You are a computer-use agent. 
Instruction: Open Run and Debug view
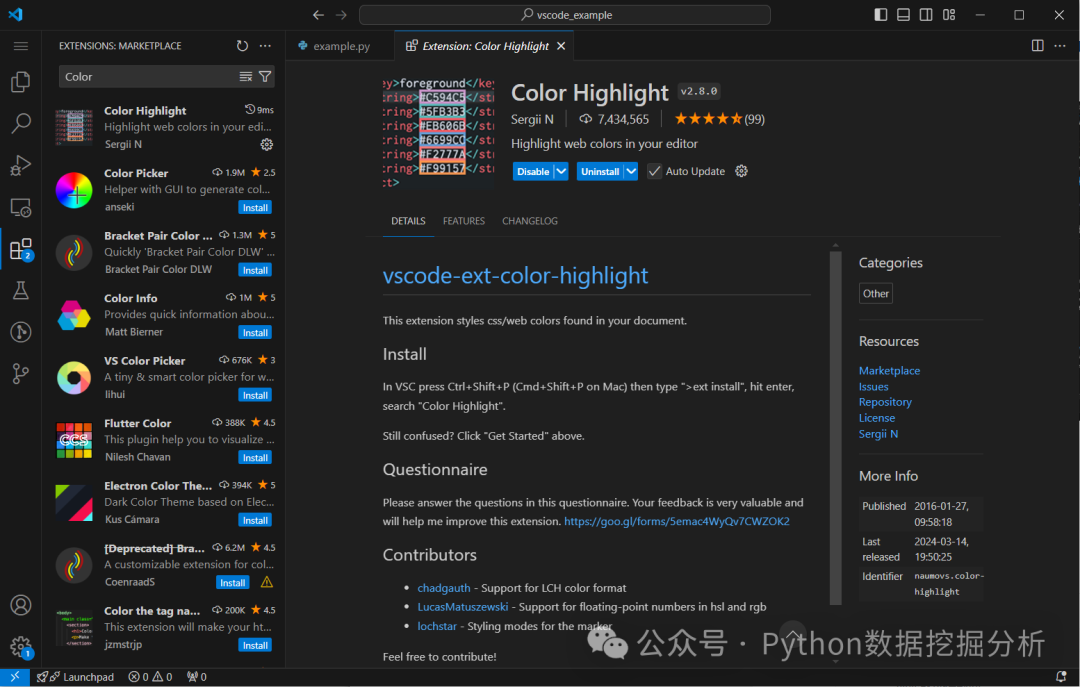click(x=21, y=165)
